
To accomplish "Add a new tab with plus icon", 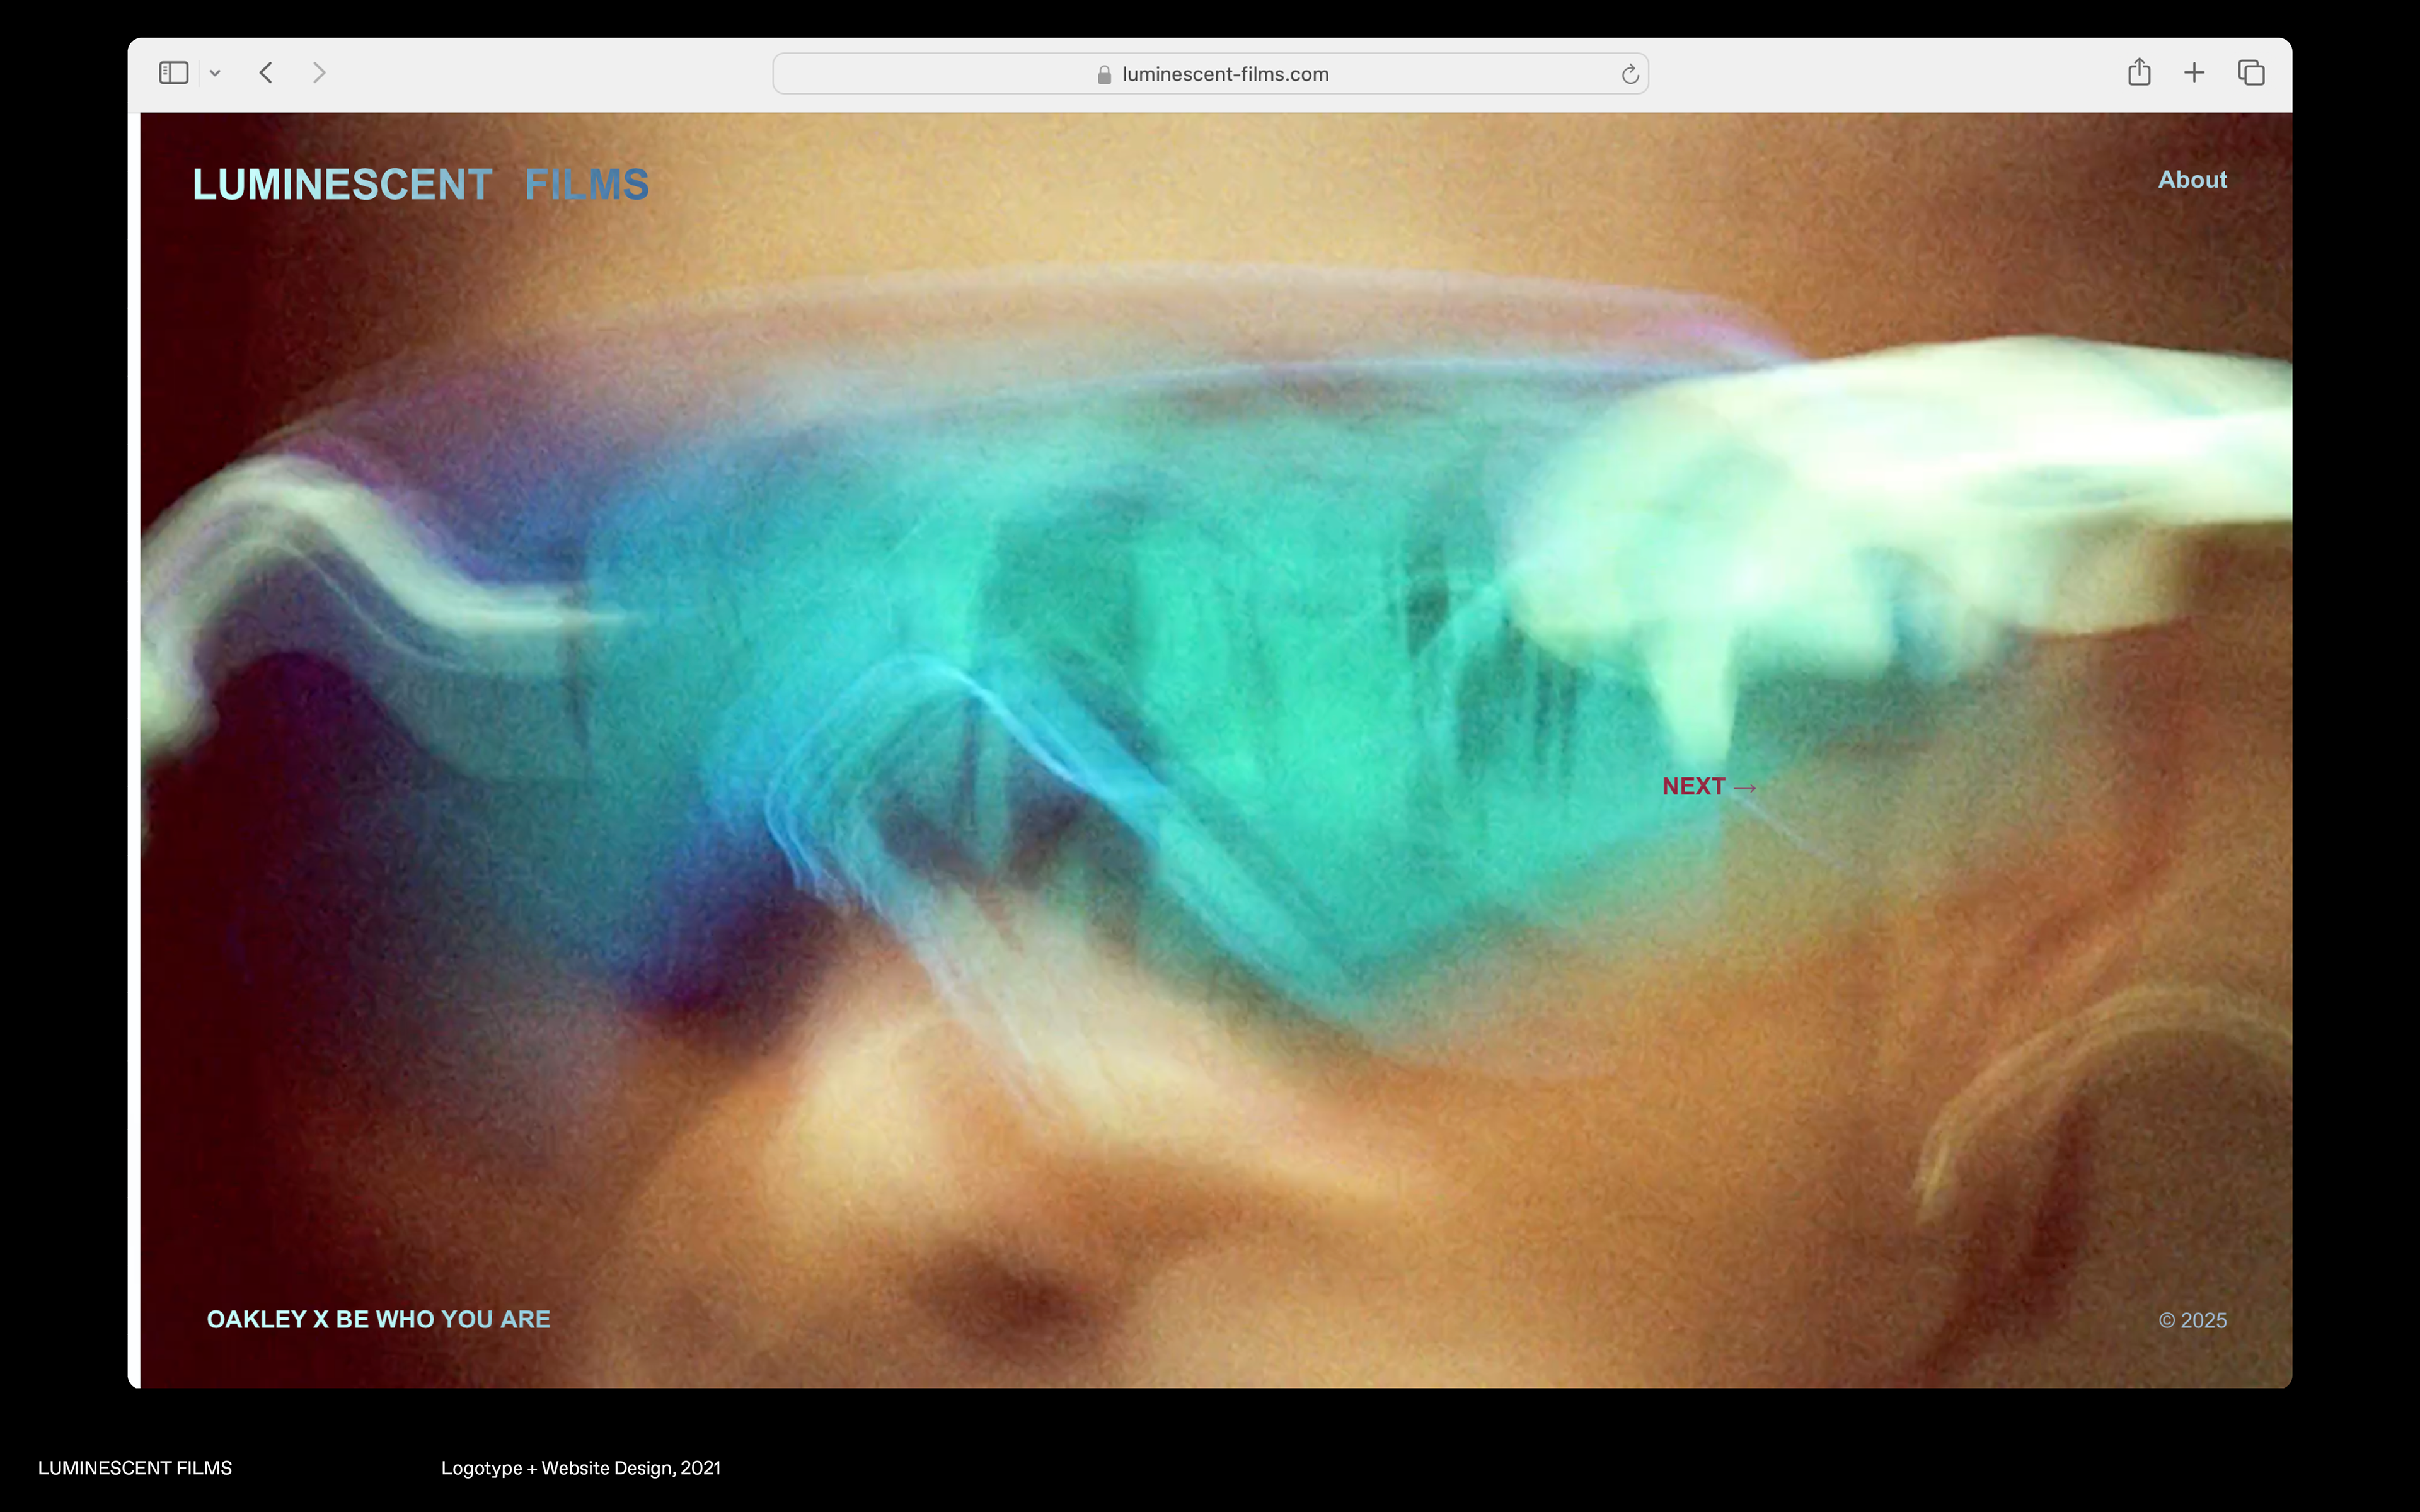I will click(2194, 73).
